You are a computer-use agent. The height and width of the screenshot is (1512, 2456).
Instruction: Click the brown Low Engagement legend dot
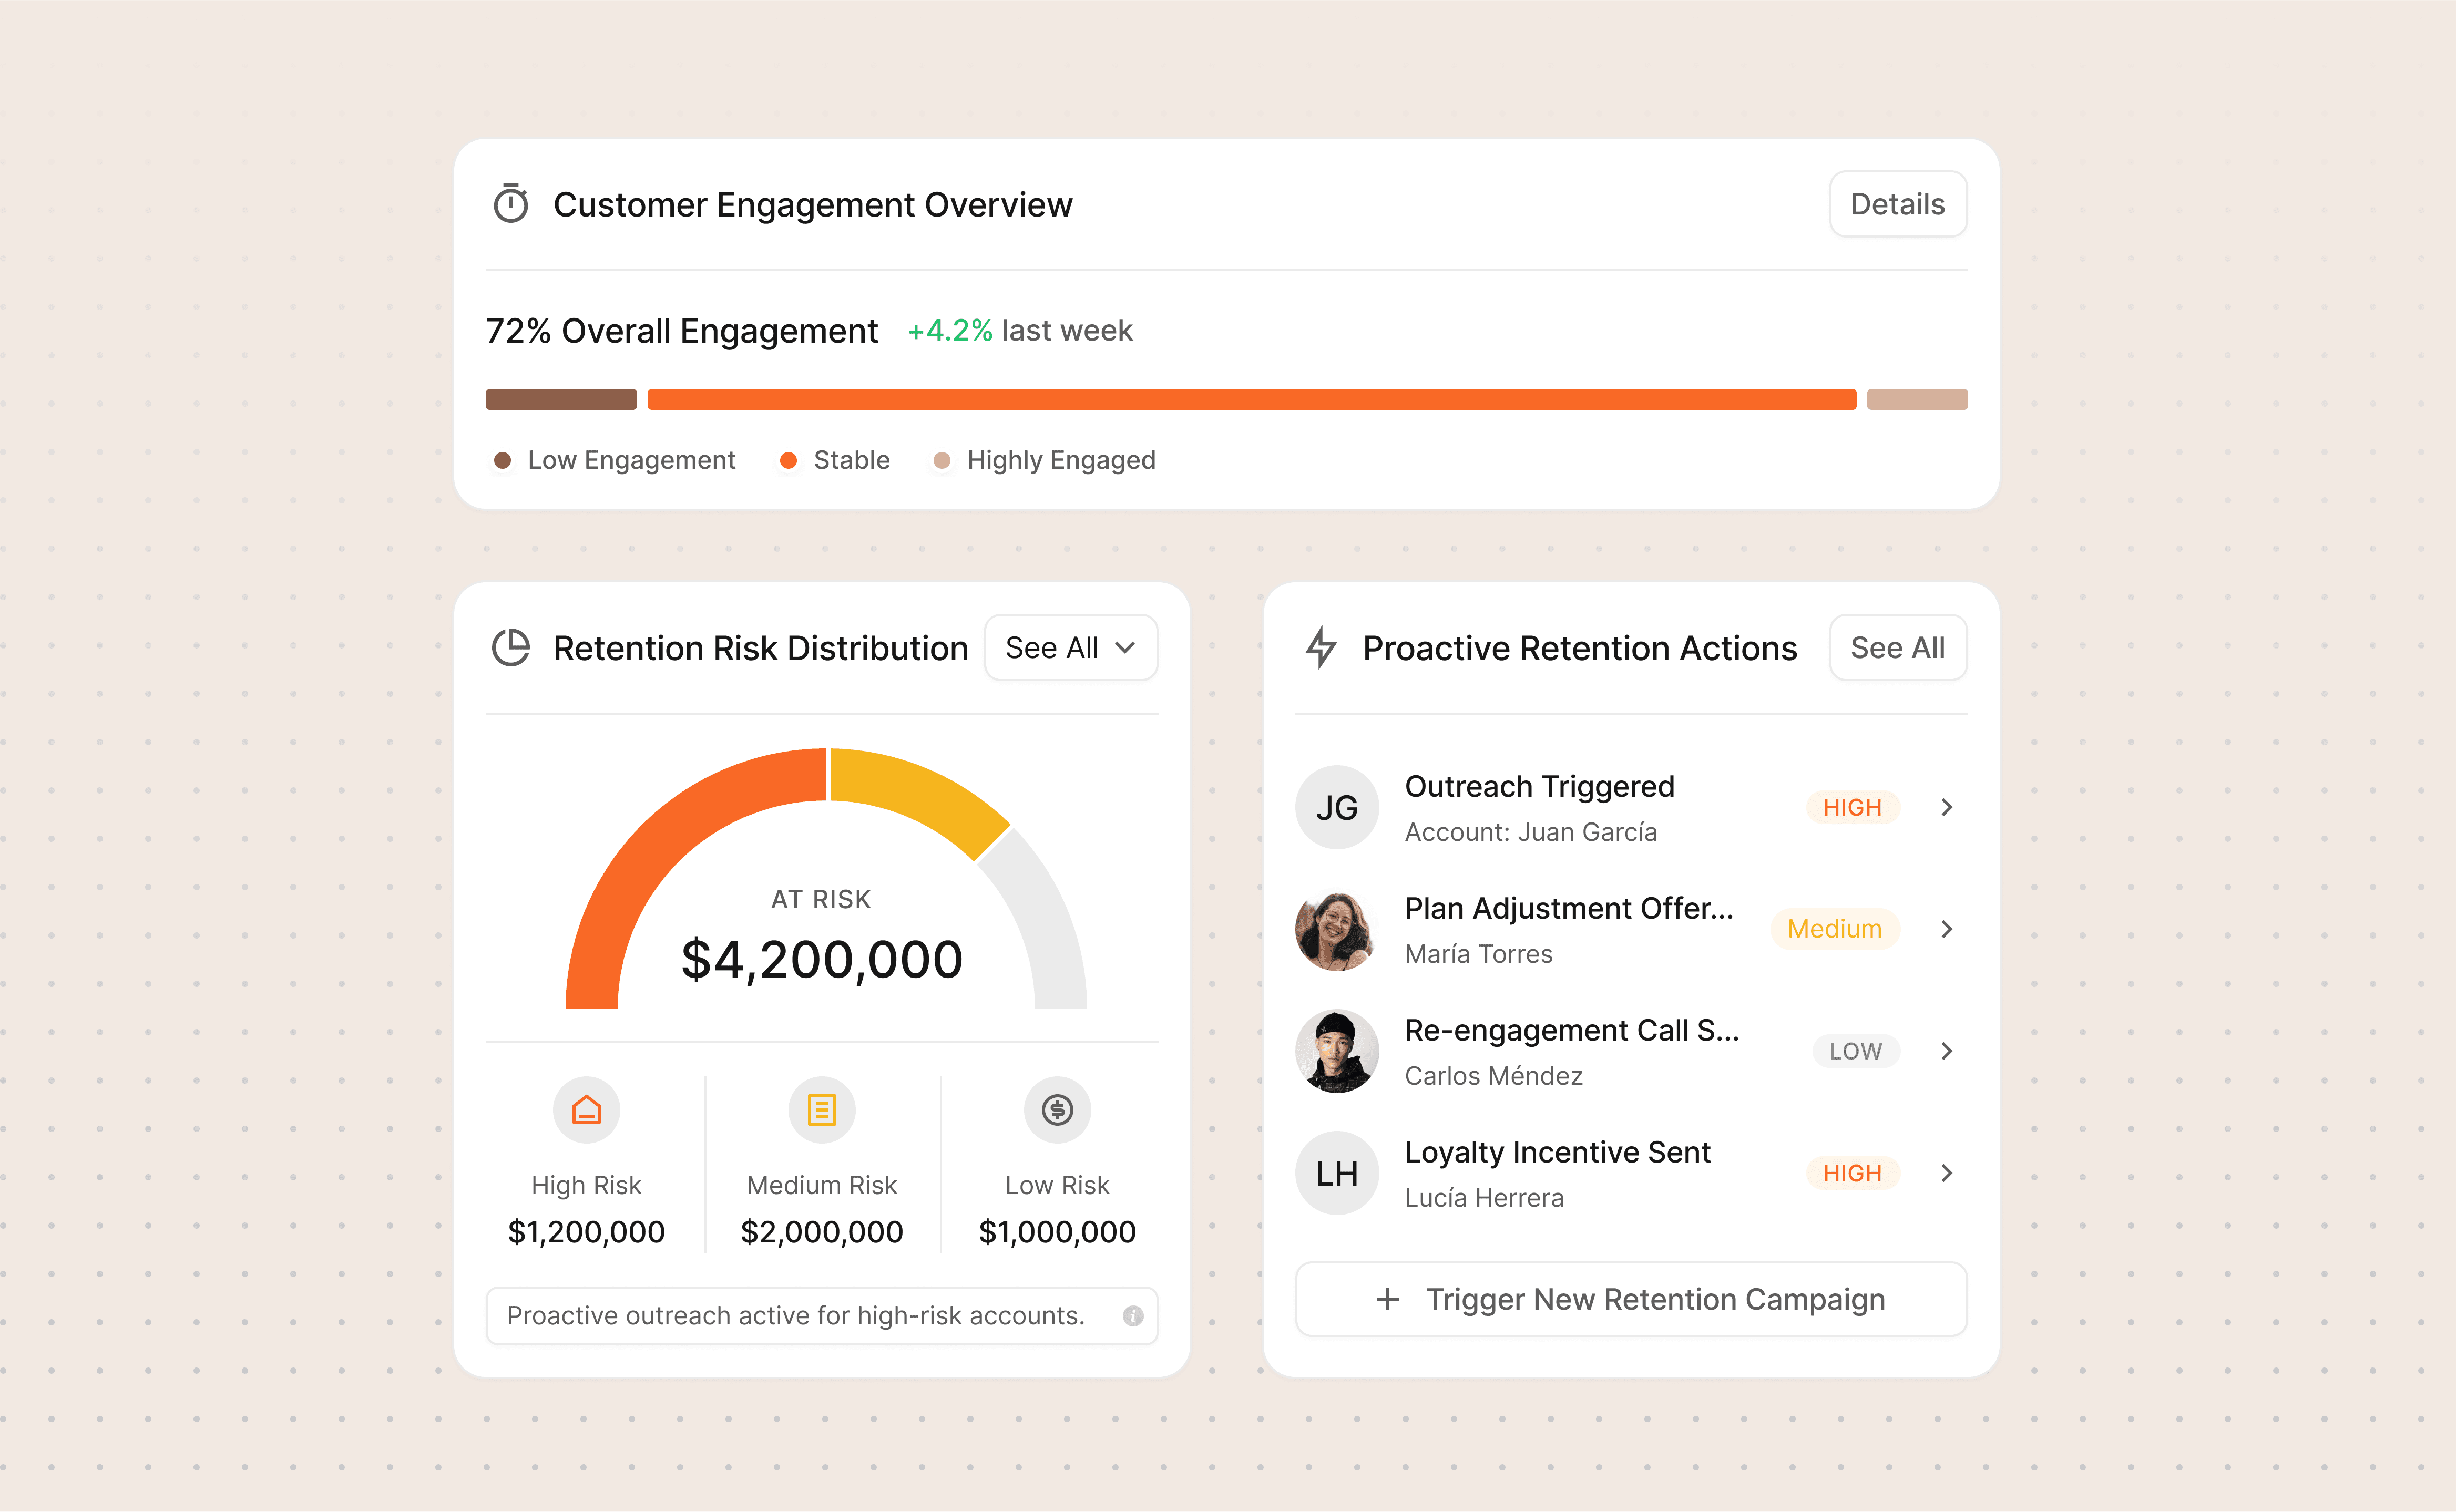tap(503, 460)
